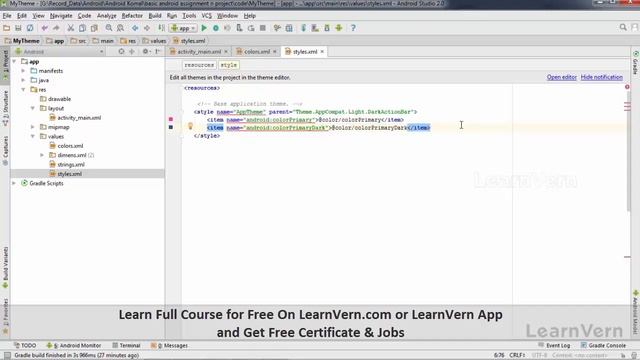Switch to the activity_main.xml editor tab
640x360 pixels.
199,52
